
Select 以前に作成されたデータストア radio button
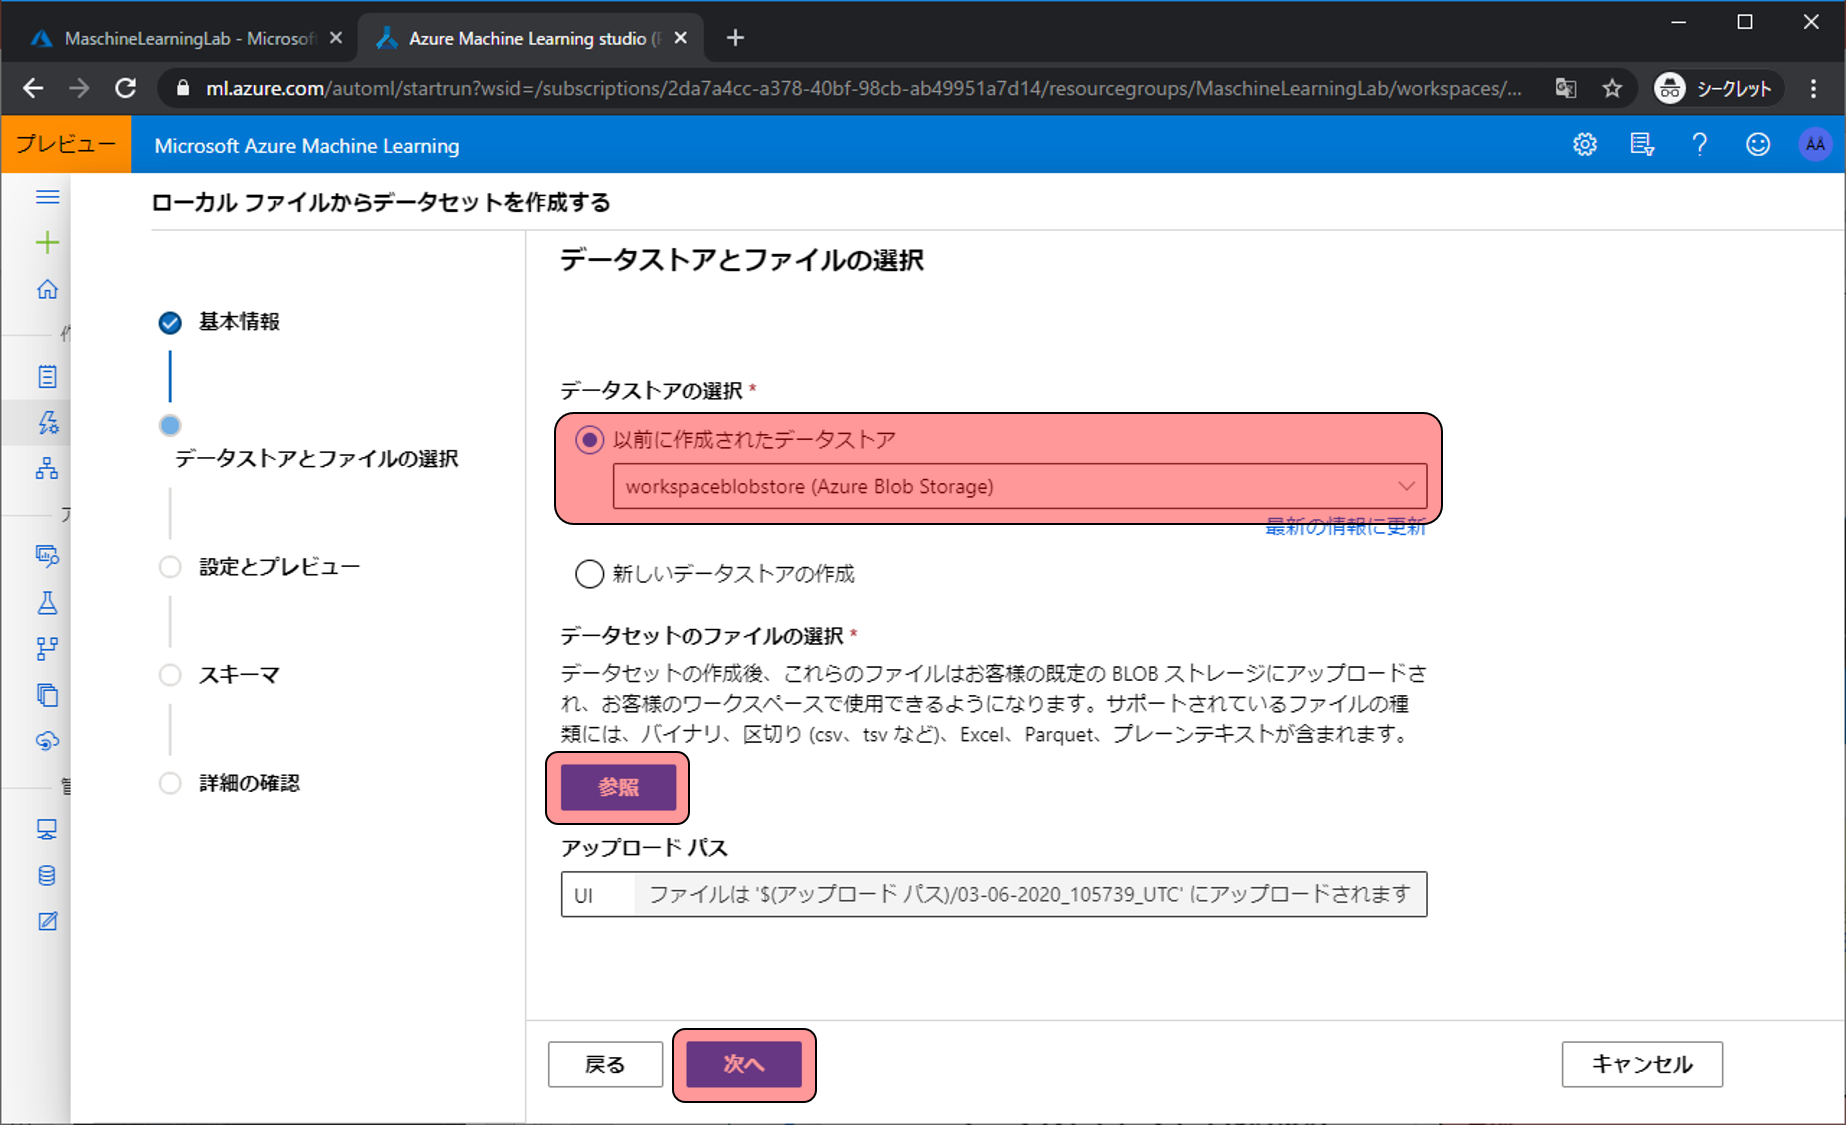(x=589, y=440)
